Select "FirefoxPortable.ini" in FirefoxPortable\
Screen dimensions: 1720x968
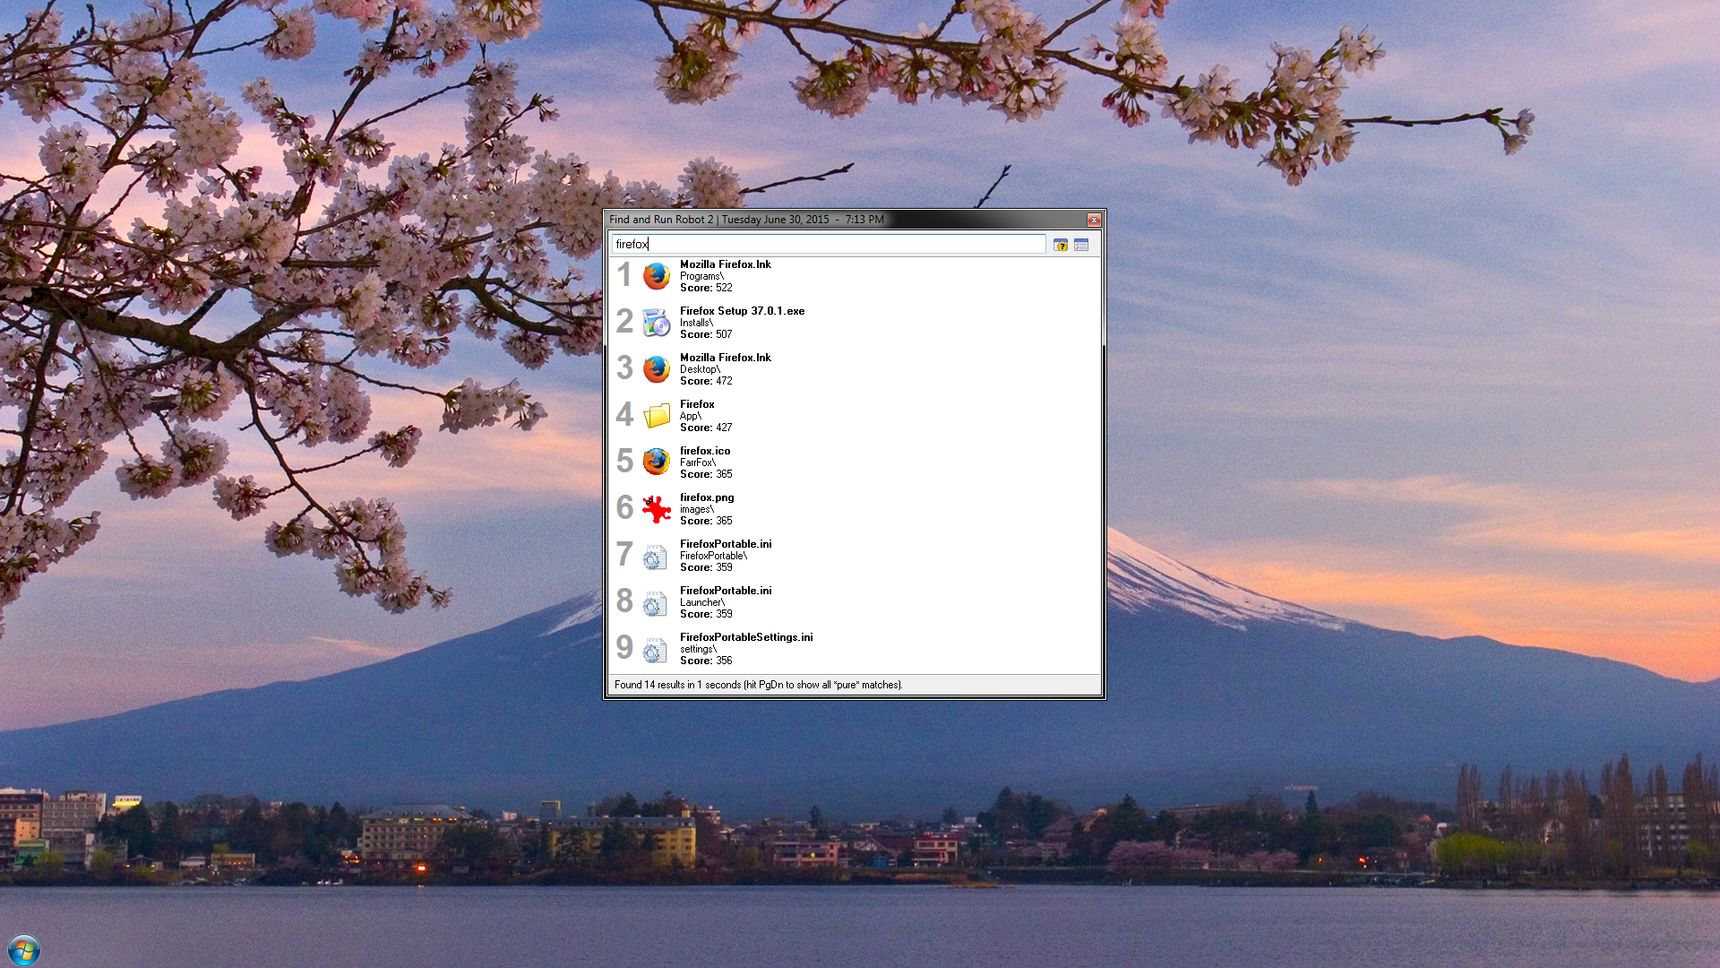pos(725,544)
